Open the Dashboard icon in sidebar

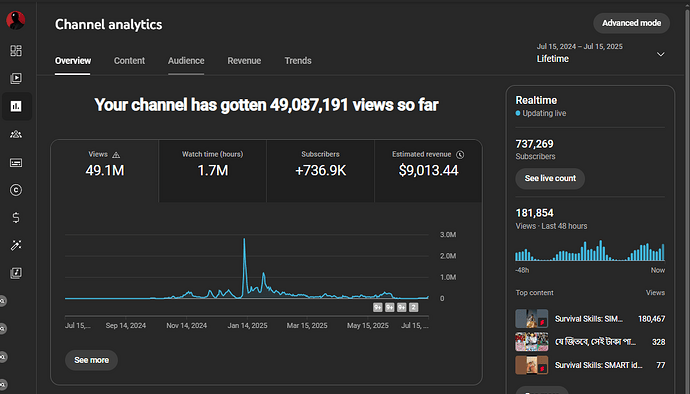coord(16,51)
